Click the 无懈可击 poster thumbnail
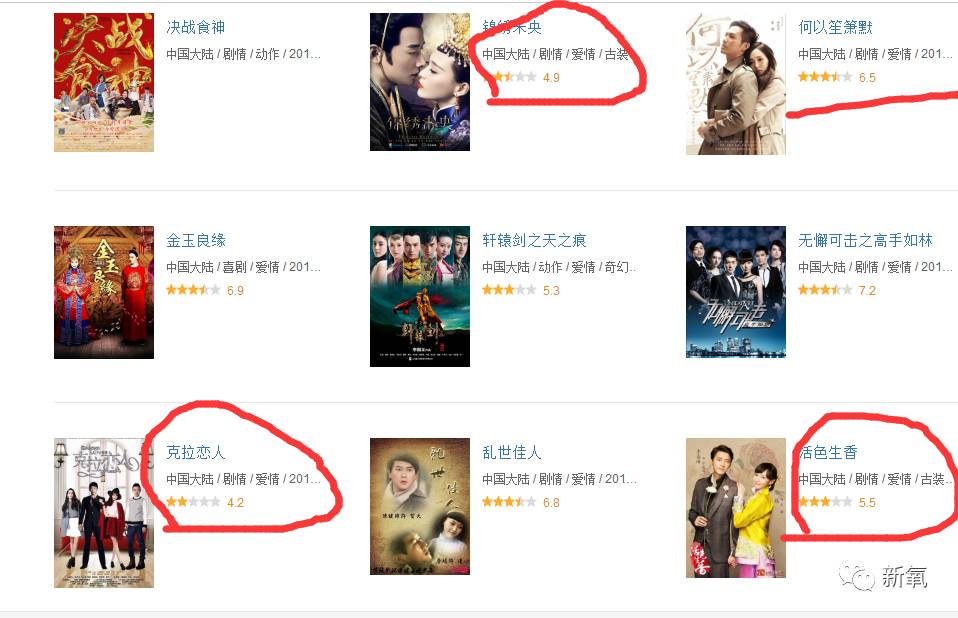Screen dimensions: 958x618 (736, 292)
